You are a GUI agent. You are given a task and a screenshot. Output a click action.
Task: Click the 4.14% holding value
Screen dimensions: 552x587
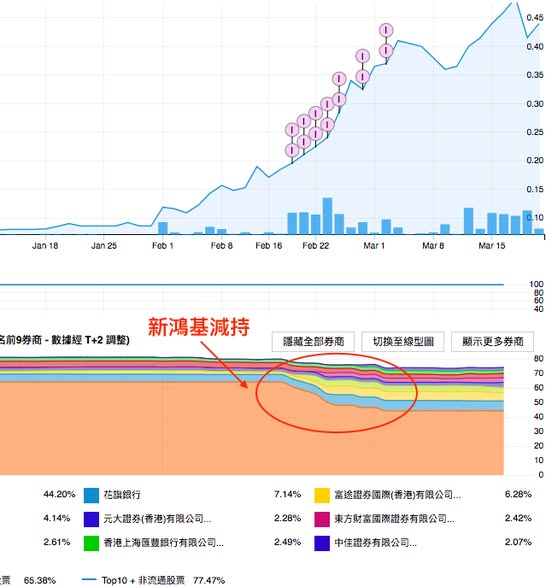click(57, 518)
